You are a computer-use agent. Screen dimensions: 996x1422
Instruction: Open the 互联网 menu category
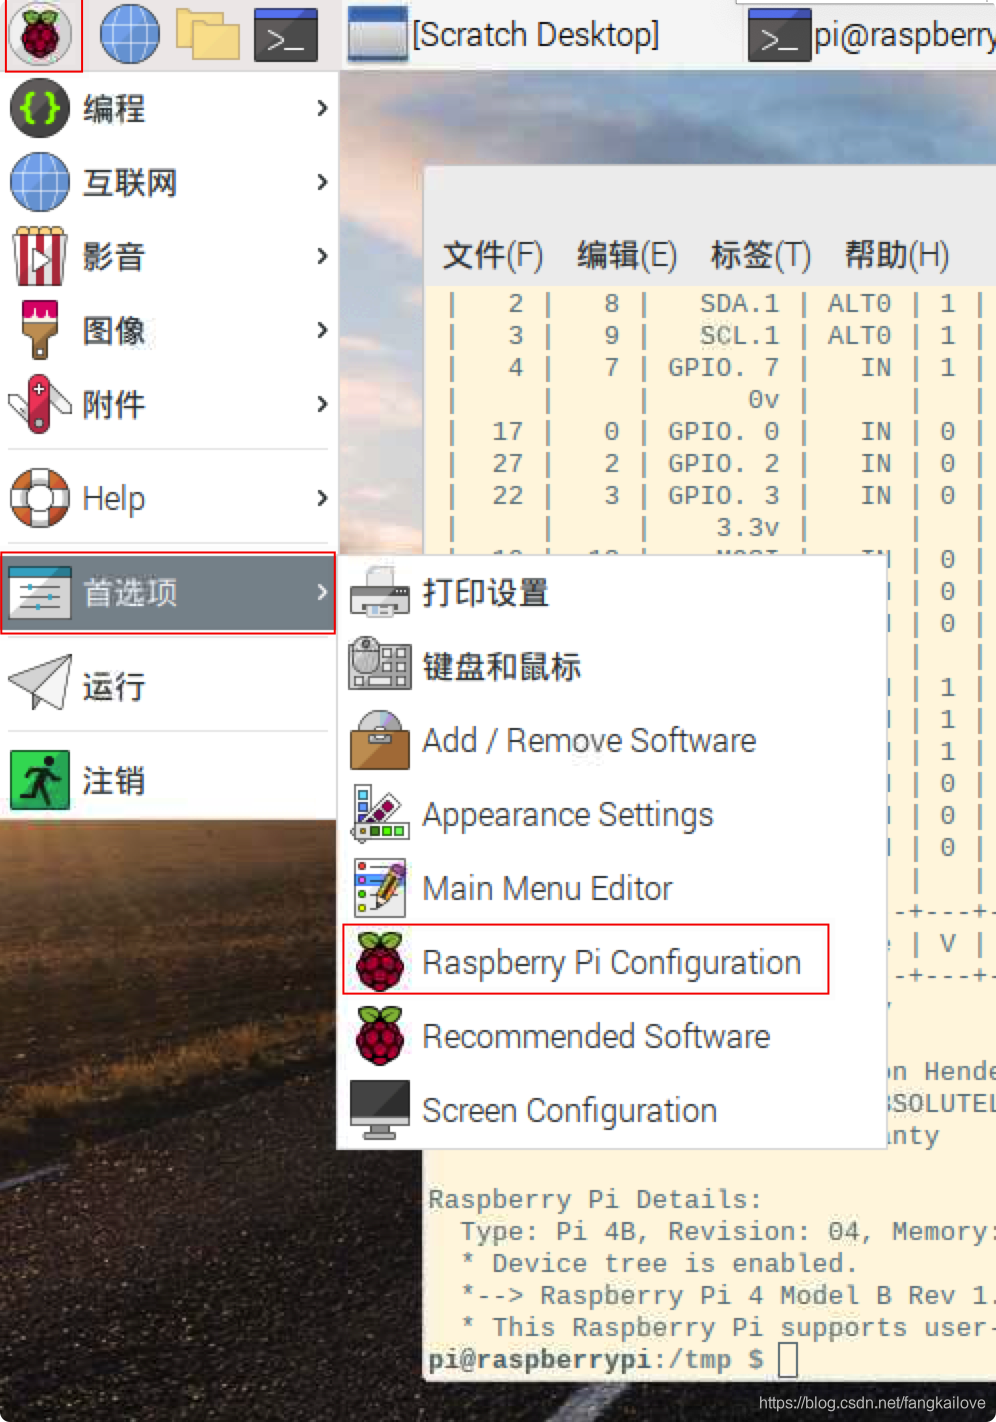169,182
